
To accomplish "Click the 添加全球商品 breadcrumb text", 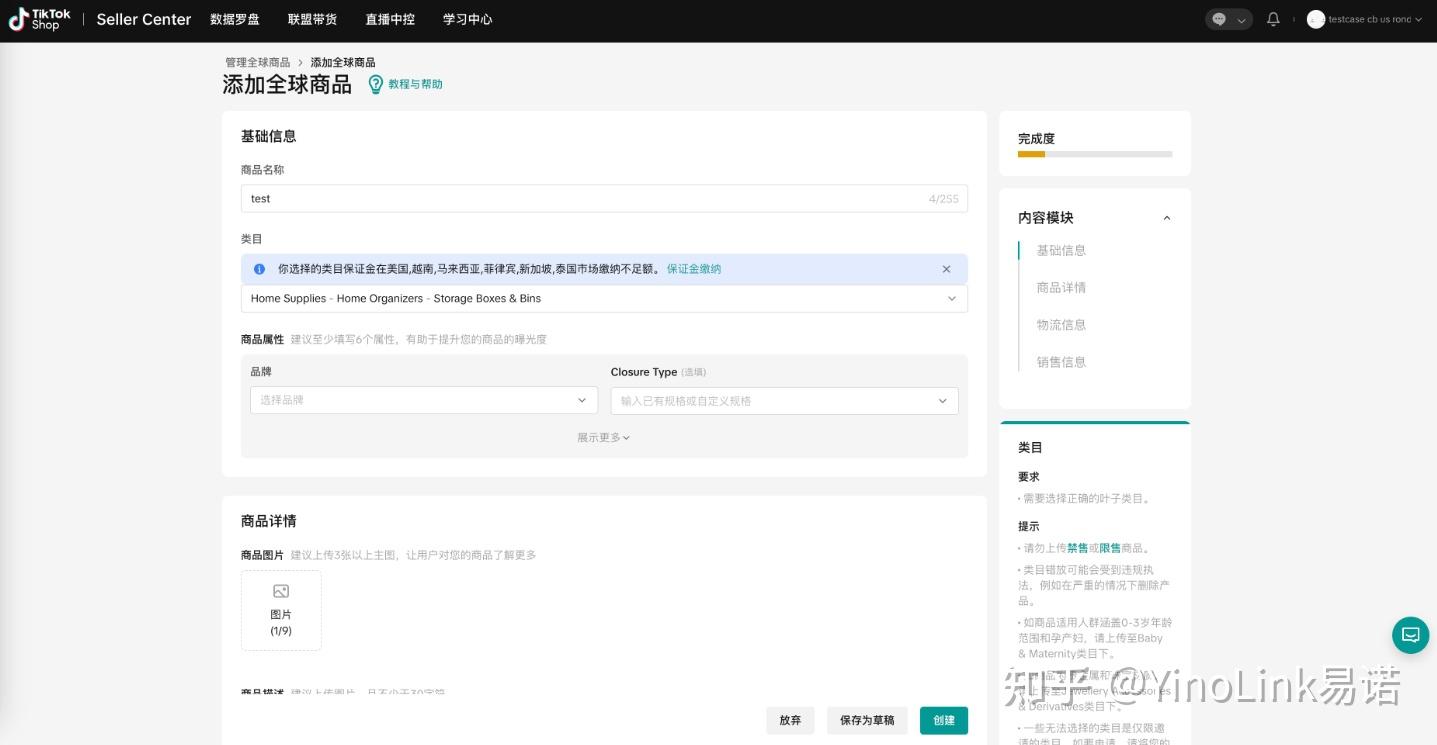I will pyautogui.click(x=343, y=62).
